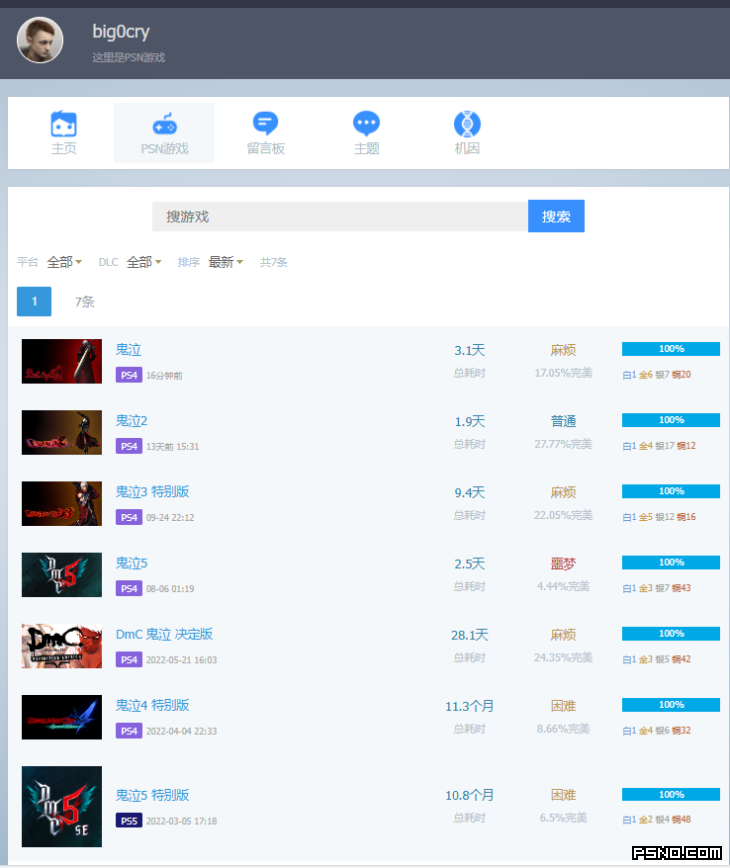The width and height of the screenshot is (730, 868).
Task: Click the 100% progress bar for 鬼泣5 特别版
Action: point(671,794)
